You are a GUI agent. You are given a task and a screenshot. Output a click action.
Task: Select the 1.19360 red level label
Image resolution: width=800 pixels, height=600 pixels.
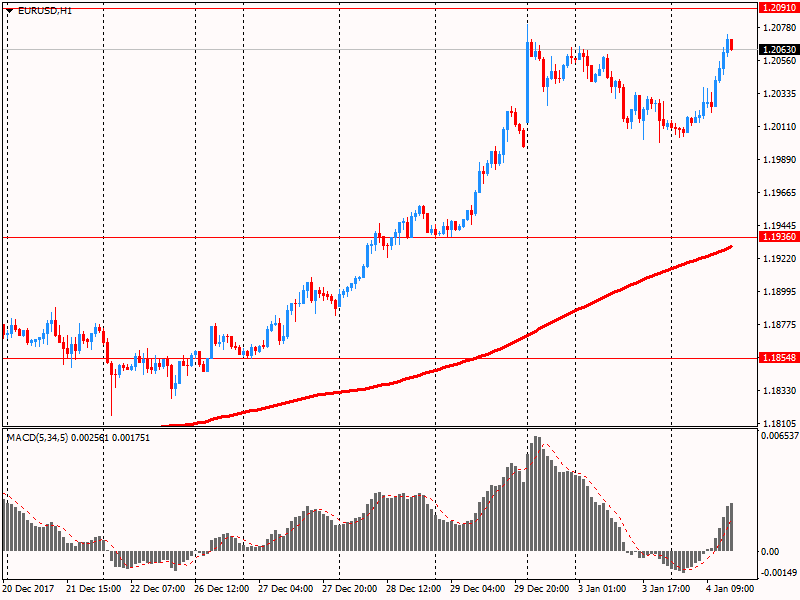pos(779,237)
